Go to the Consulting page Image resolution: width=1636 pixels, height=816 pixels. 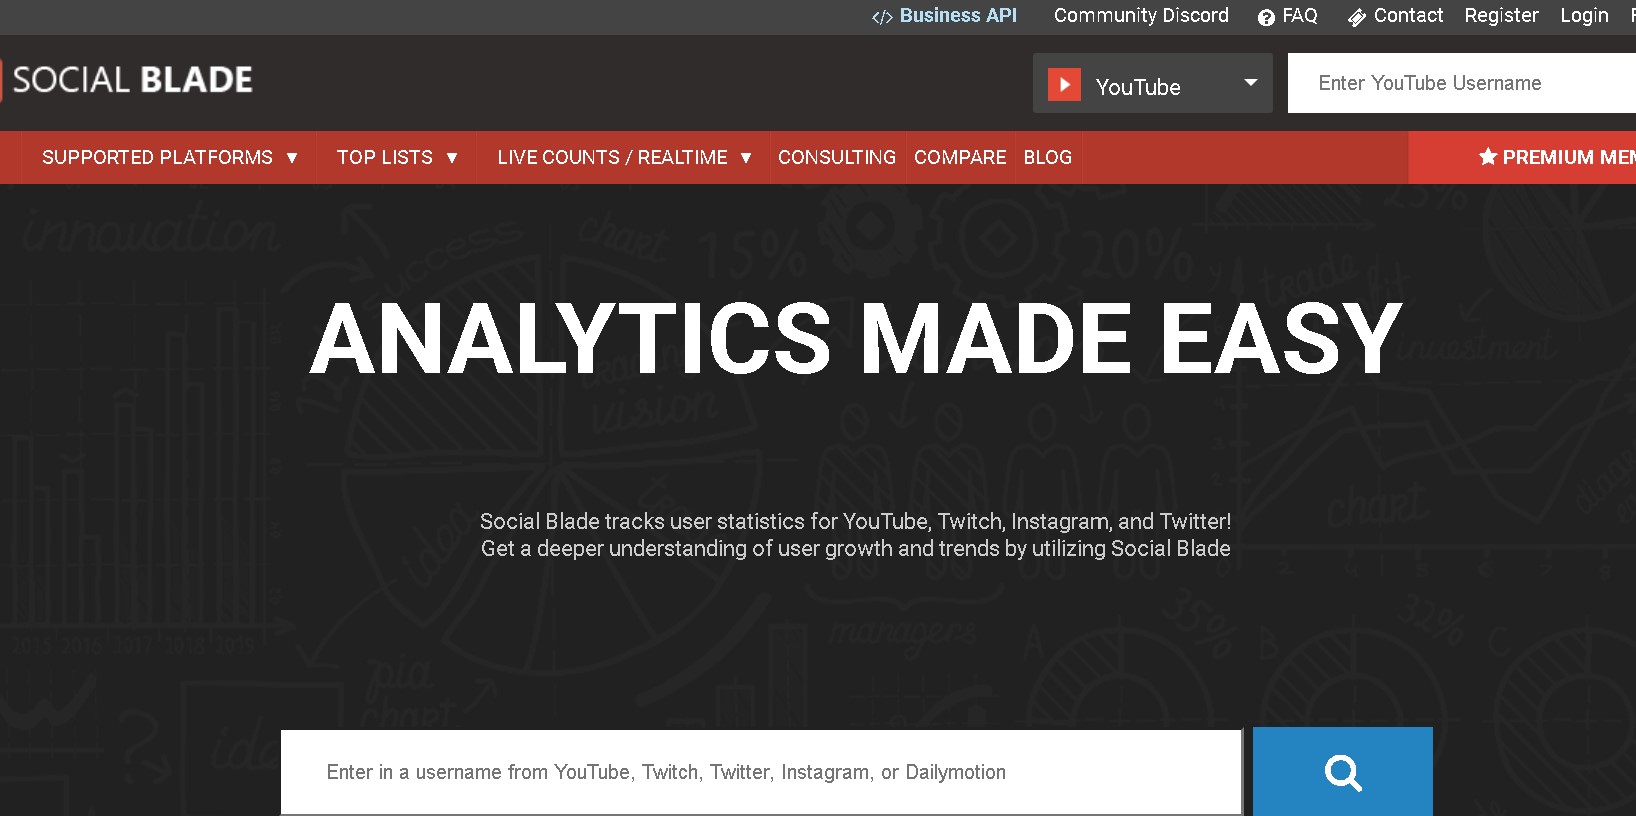click(x=837, y=157)
